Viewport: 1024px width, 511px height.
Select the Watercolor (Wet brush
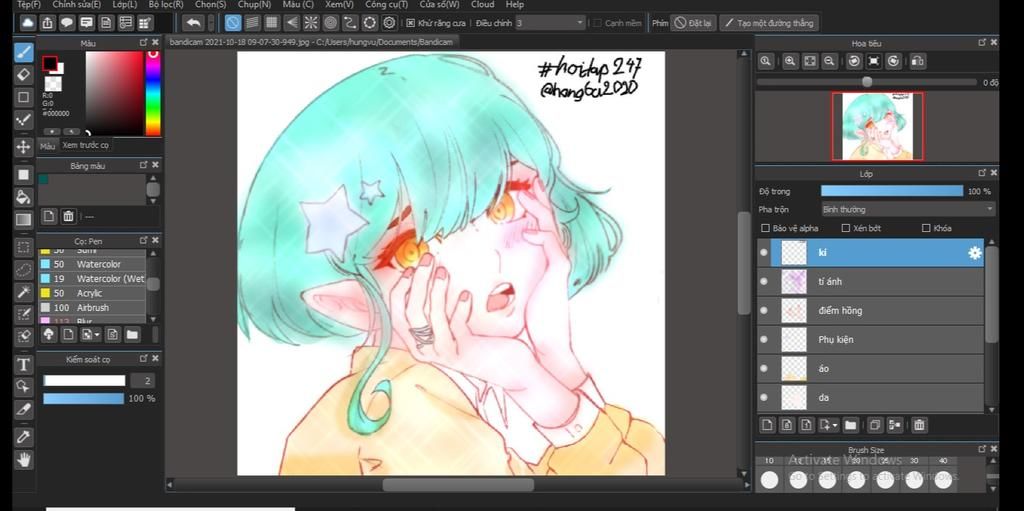(x=91, y=278)
